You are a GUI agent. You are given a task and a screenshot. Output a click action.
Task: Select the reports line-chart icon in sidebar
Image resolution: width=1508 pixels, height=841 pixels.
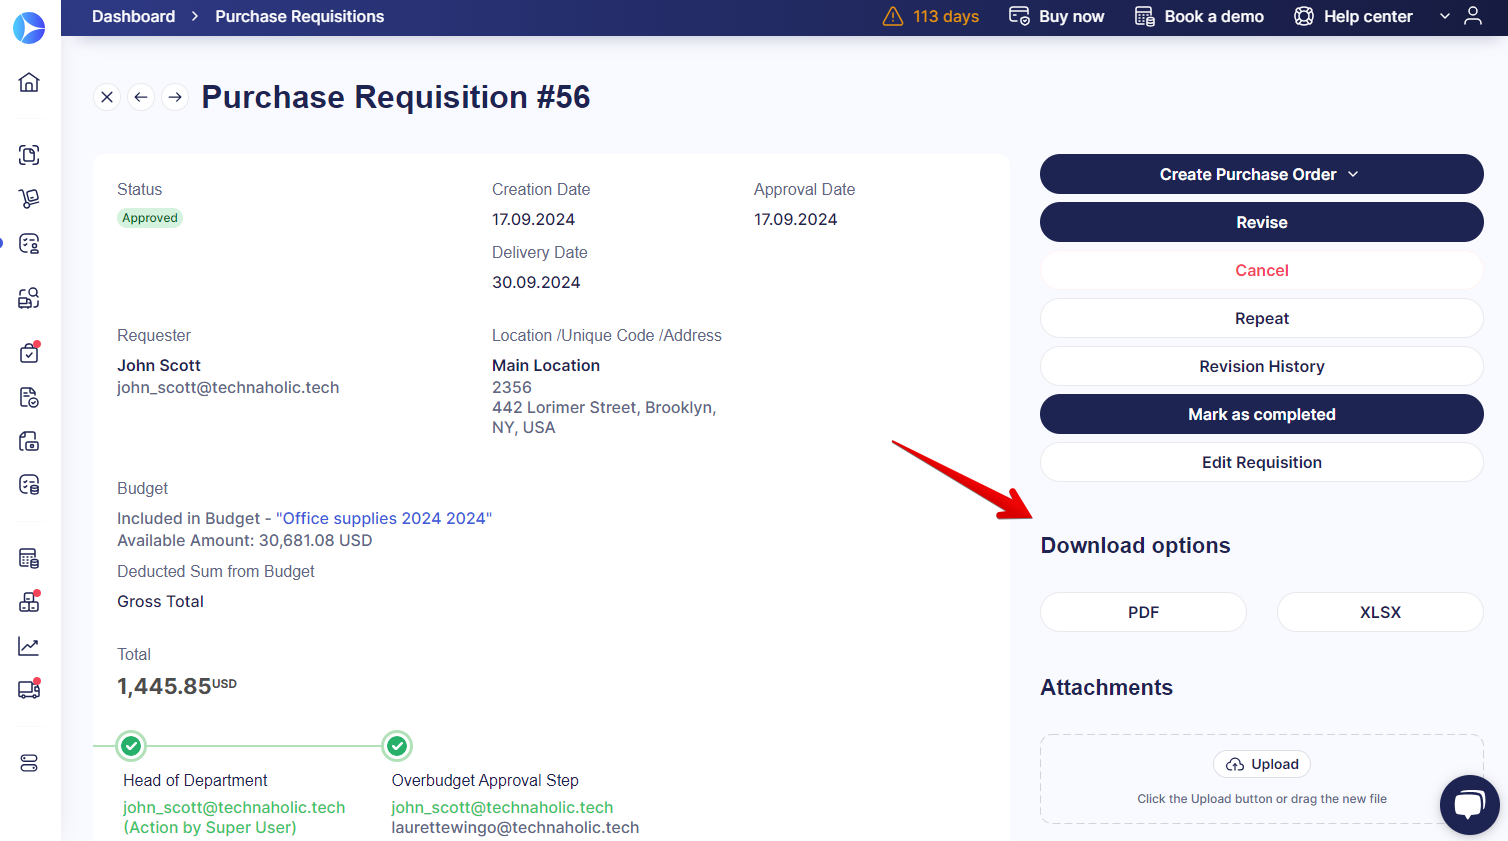(28, 645)
